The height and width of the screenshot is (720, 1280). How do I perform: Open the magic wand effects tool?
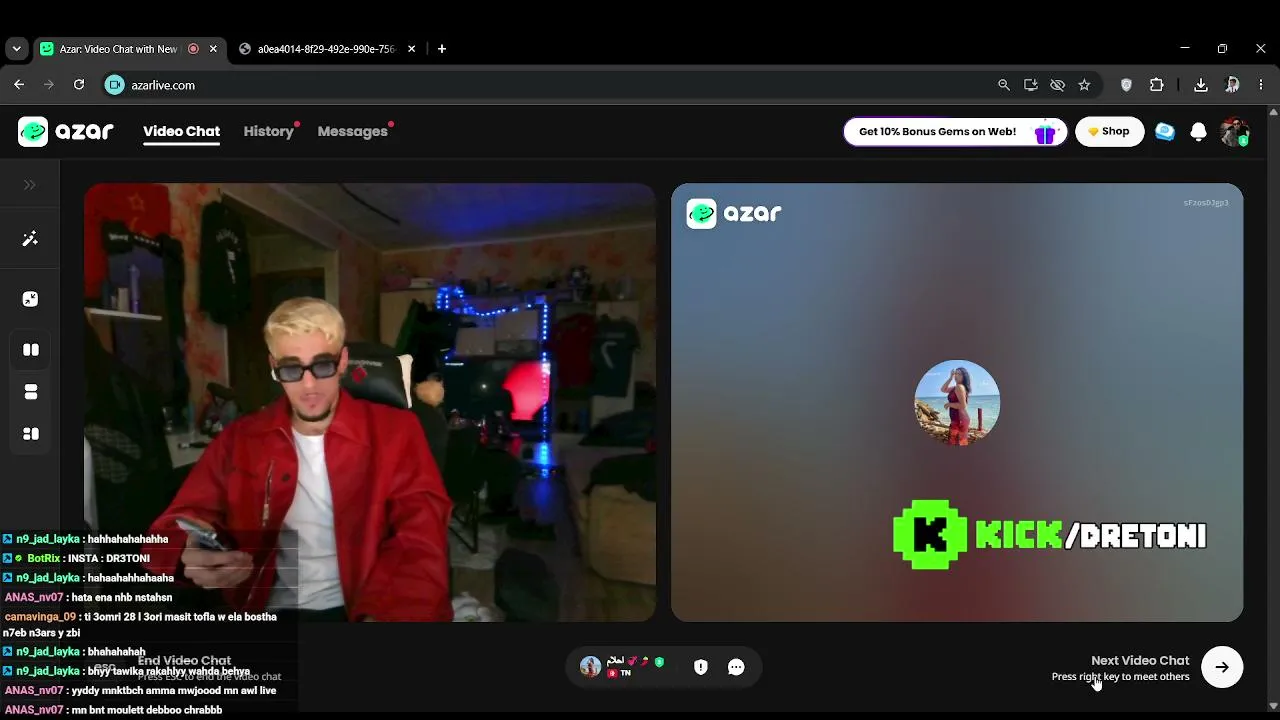[30, 239]
